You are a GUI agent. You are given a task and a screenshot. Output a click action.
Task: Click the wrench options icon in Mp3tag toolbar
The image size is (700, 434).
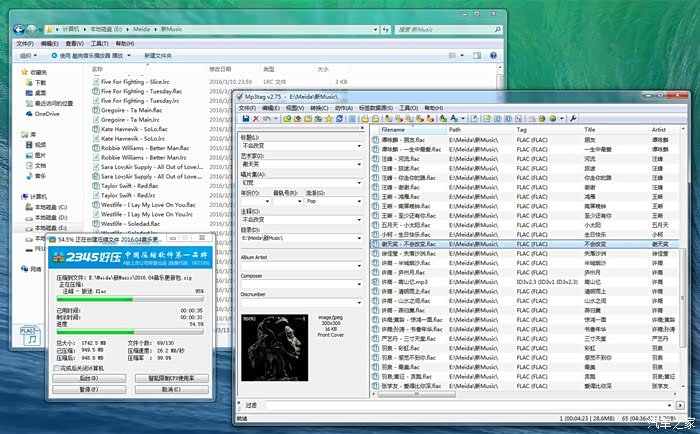pyautogui.click(x=572, y=118)
